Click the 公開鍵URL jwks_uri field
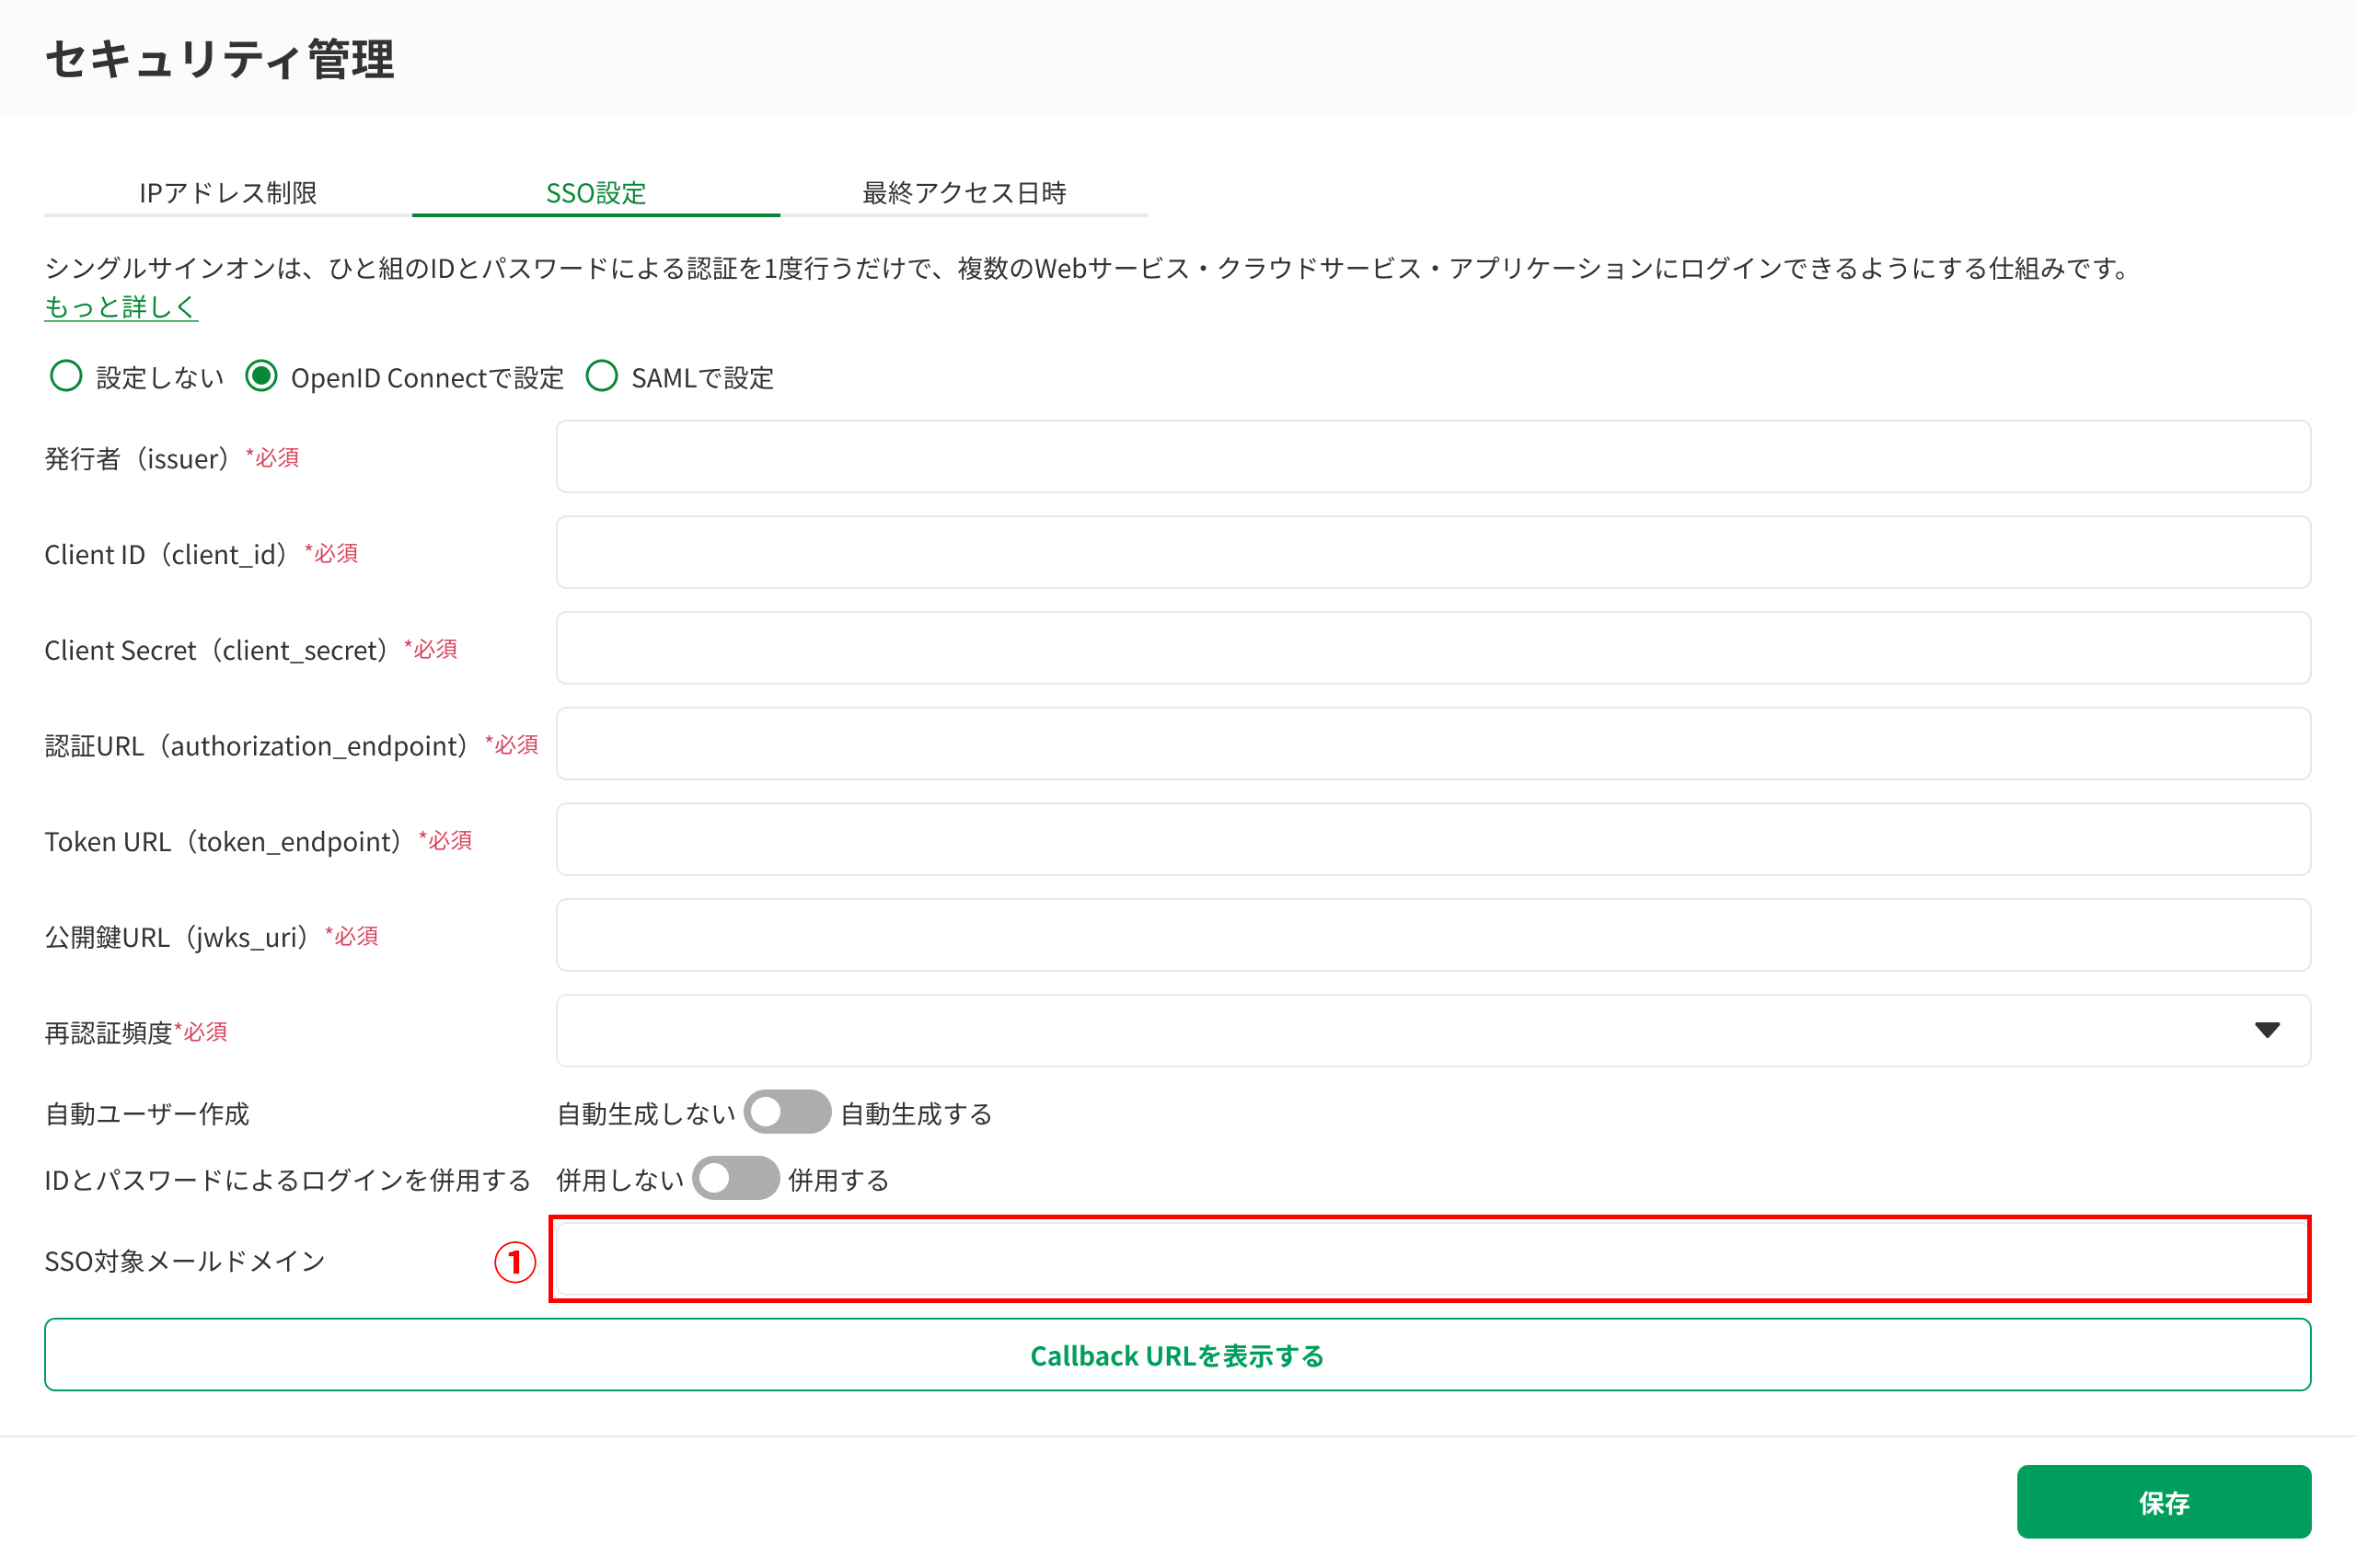 click(1433, 936)
